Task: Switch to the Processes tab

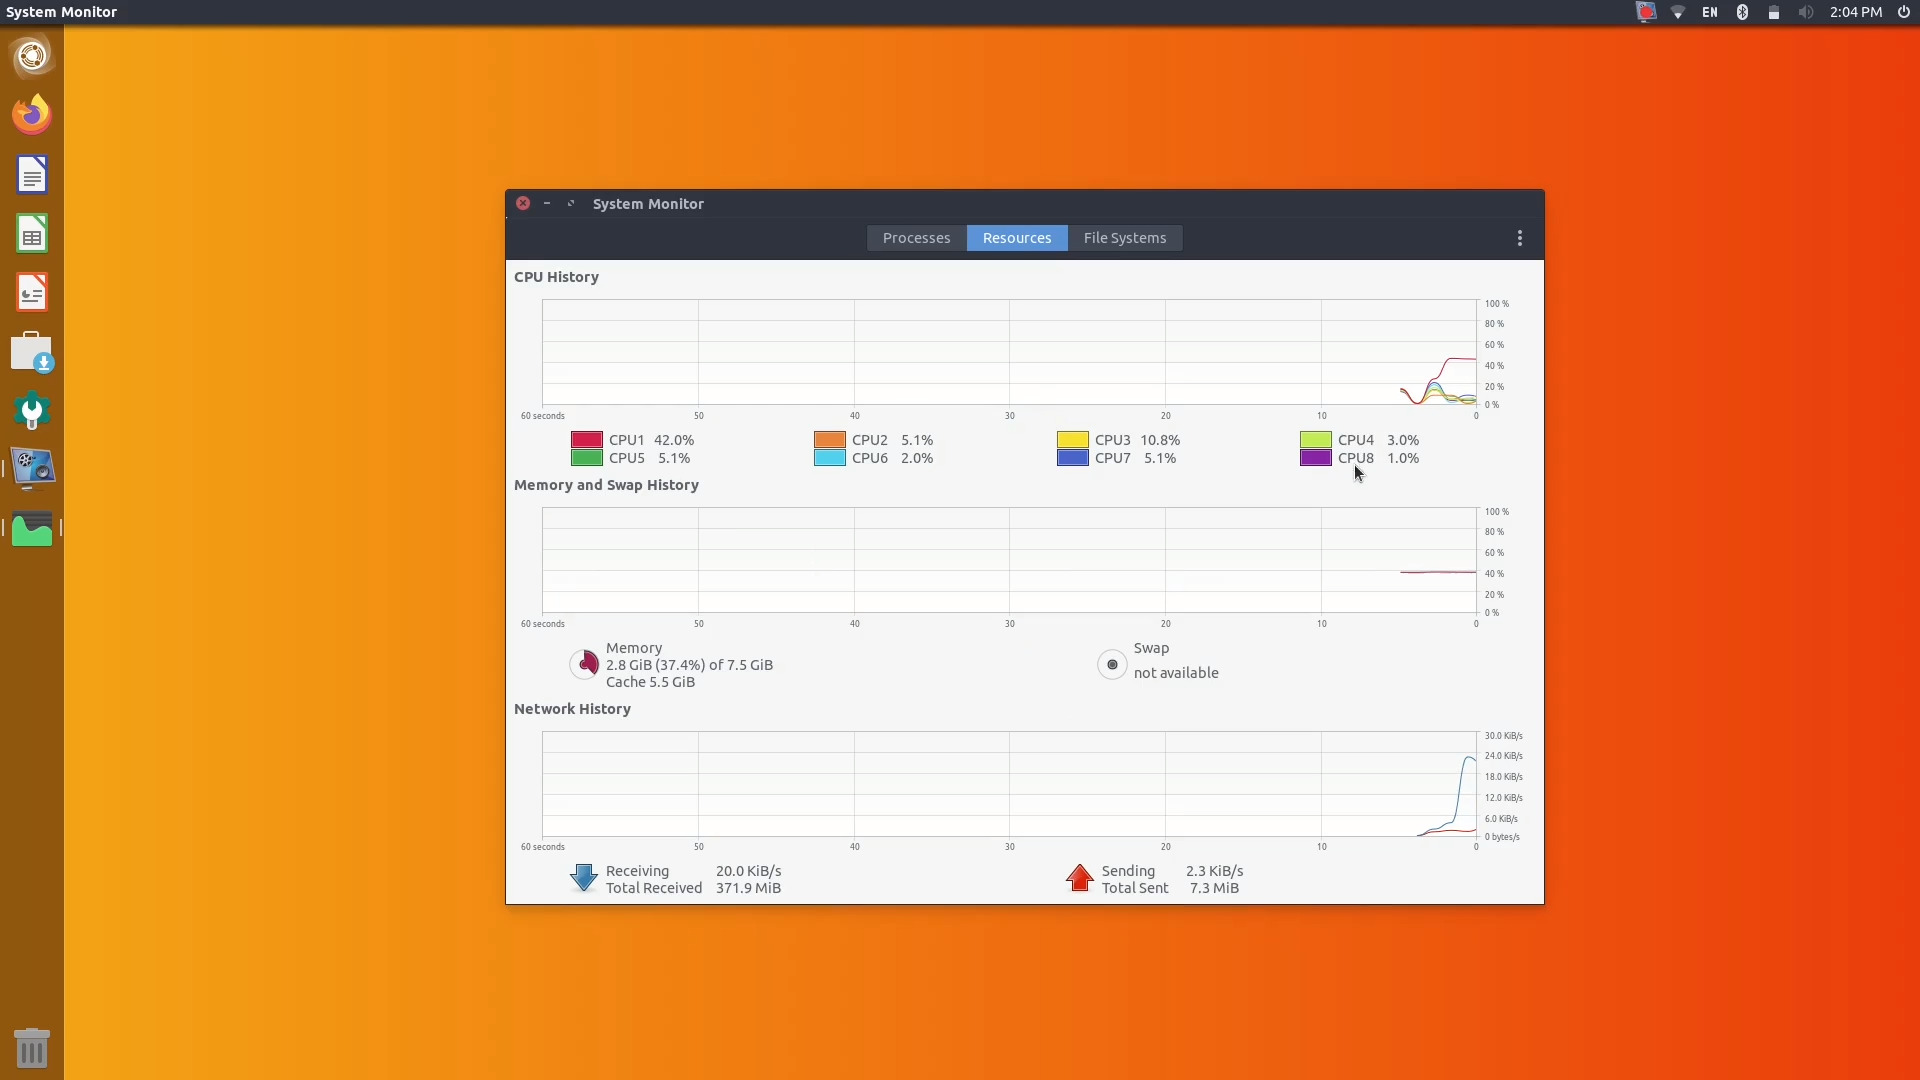Action: pos(916,238)
